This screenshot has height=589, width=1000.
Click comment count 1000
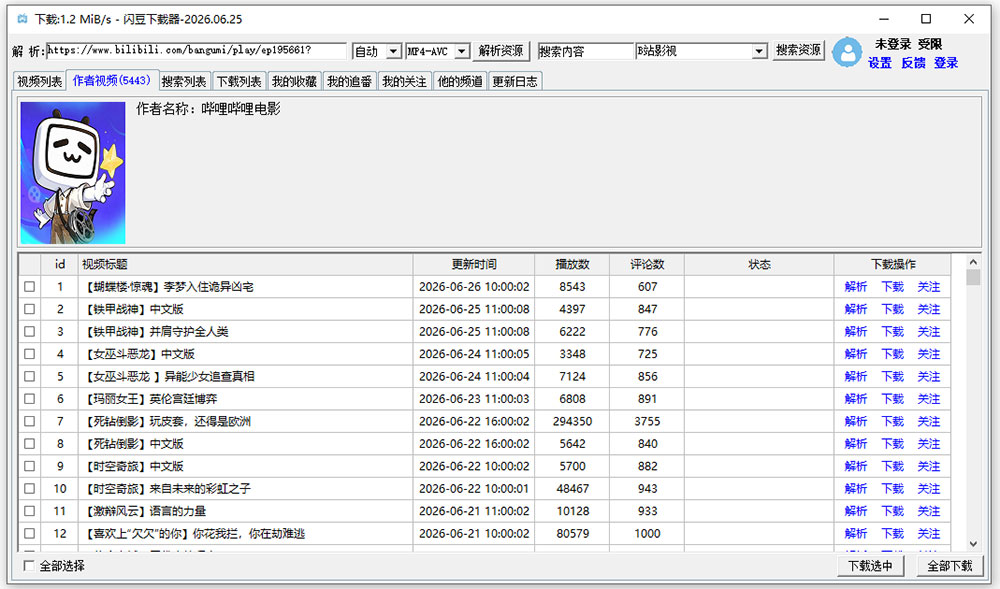click(x=647, y=534)
